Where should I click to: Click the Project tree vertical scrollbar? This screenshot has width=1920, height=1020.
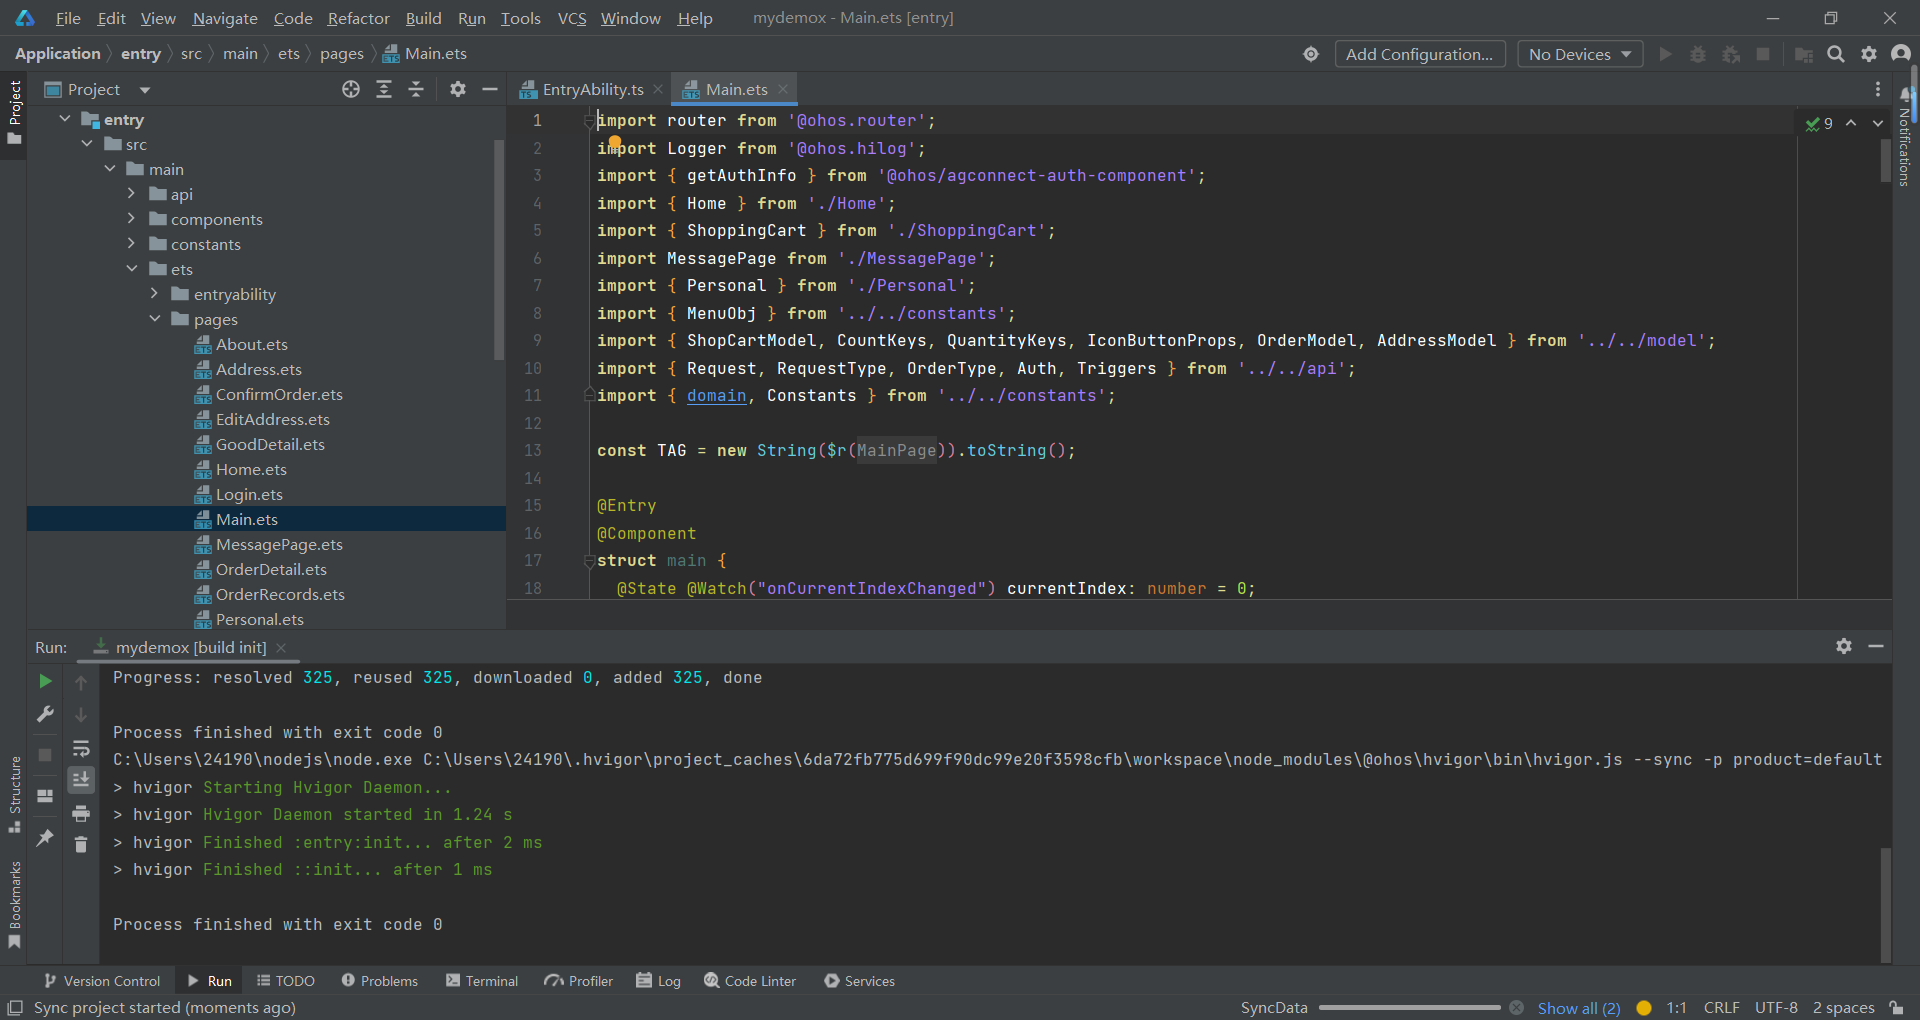[499, 250]
